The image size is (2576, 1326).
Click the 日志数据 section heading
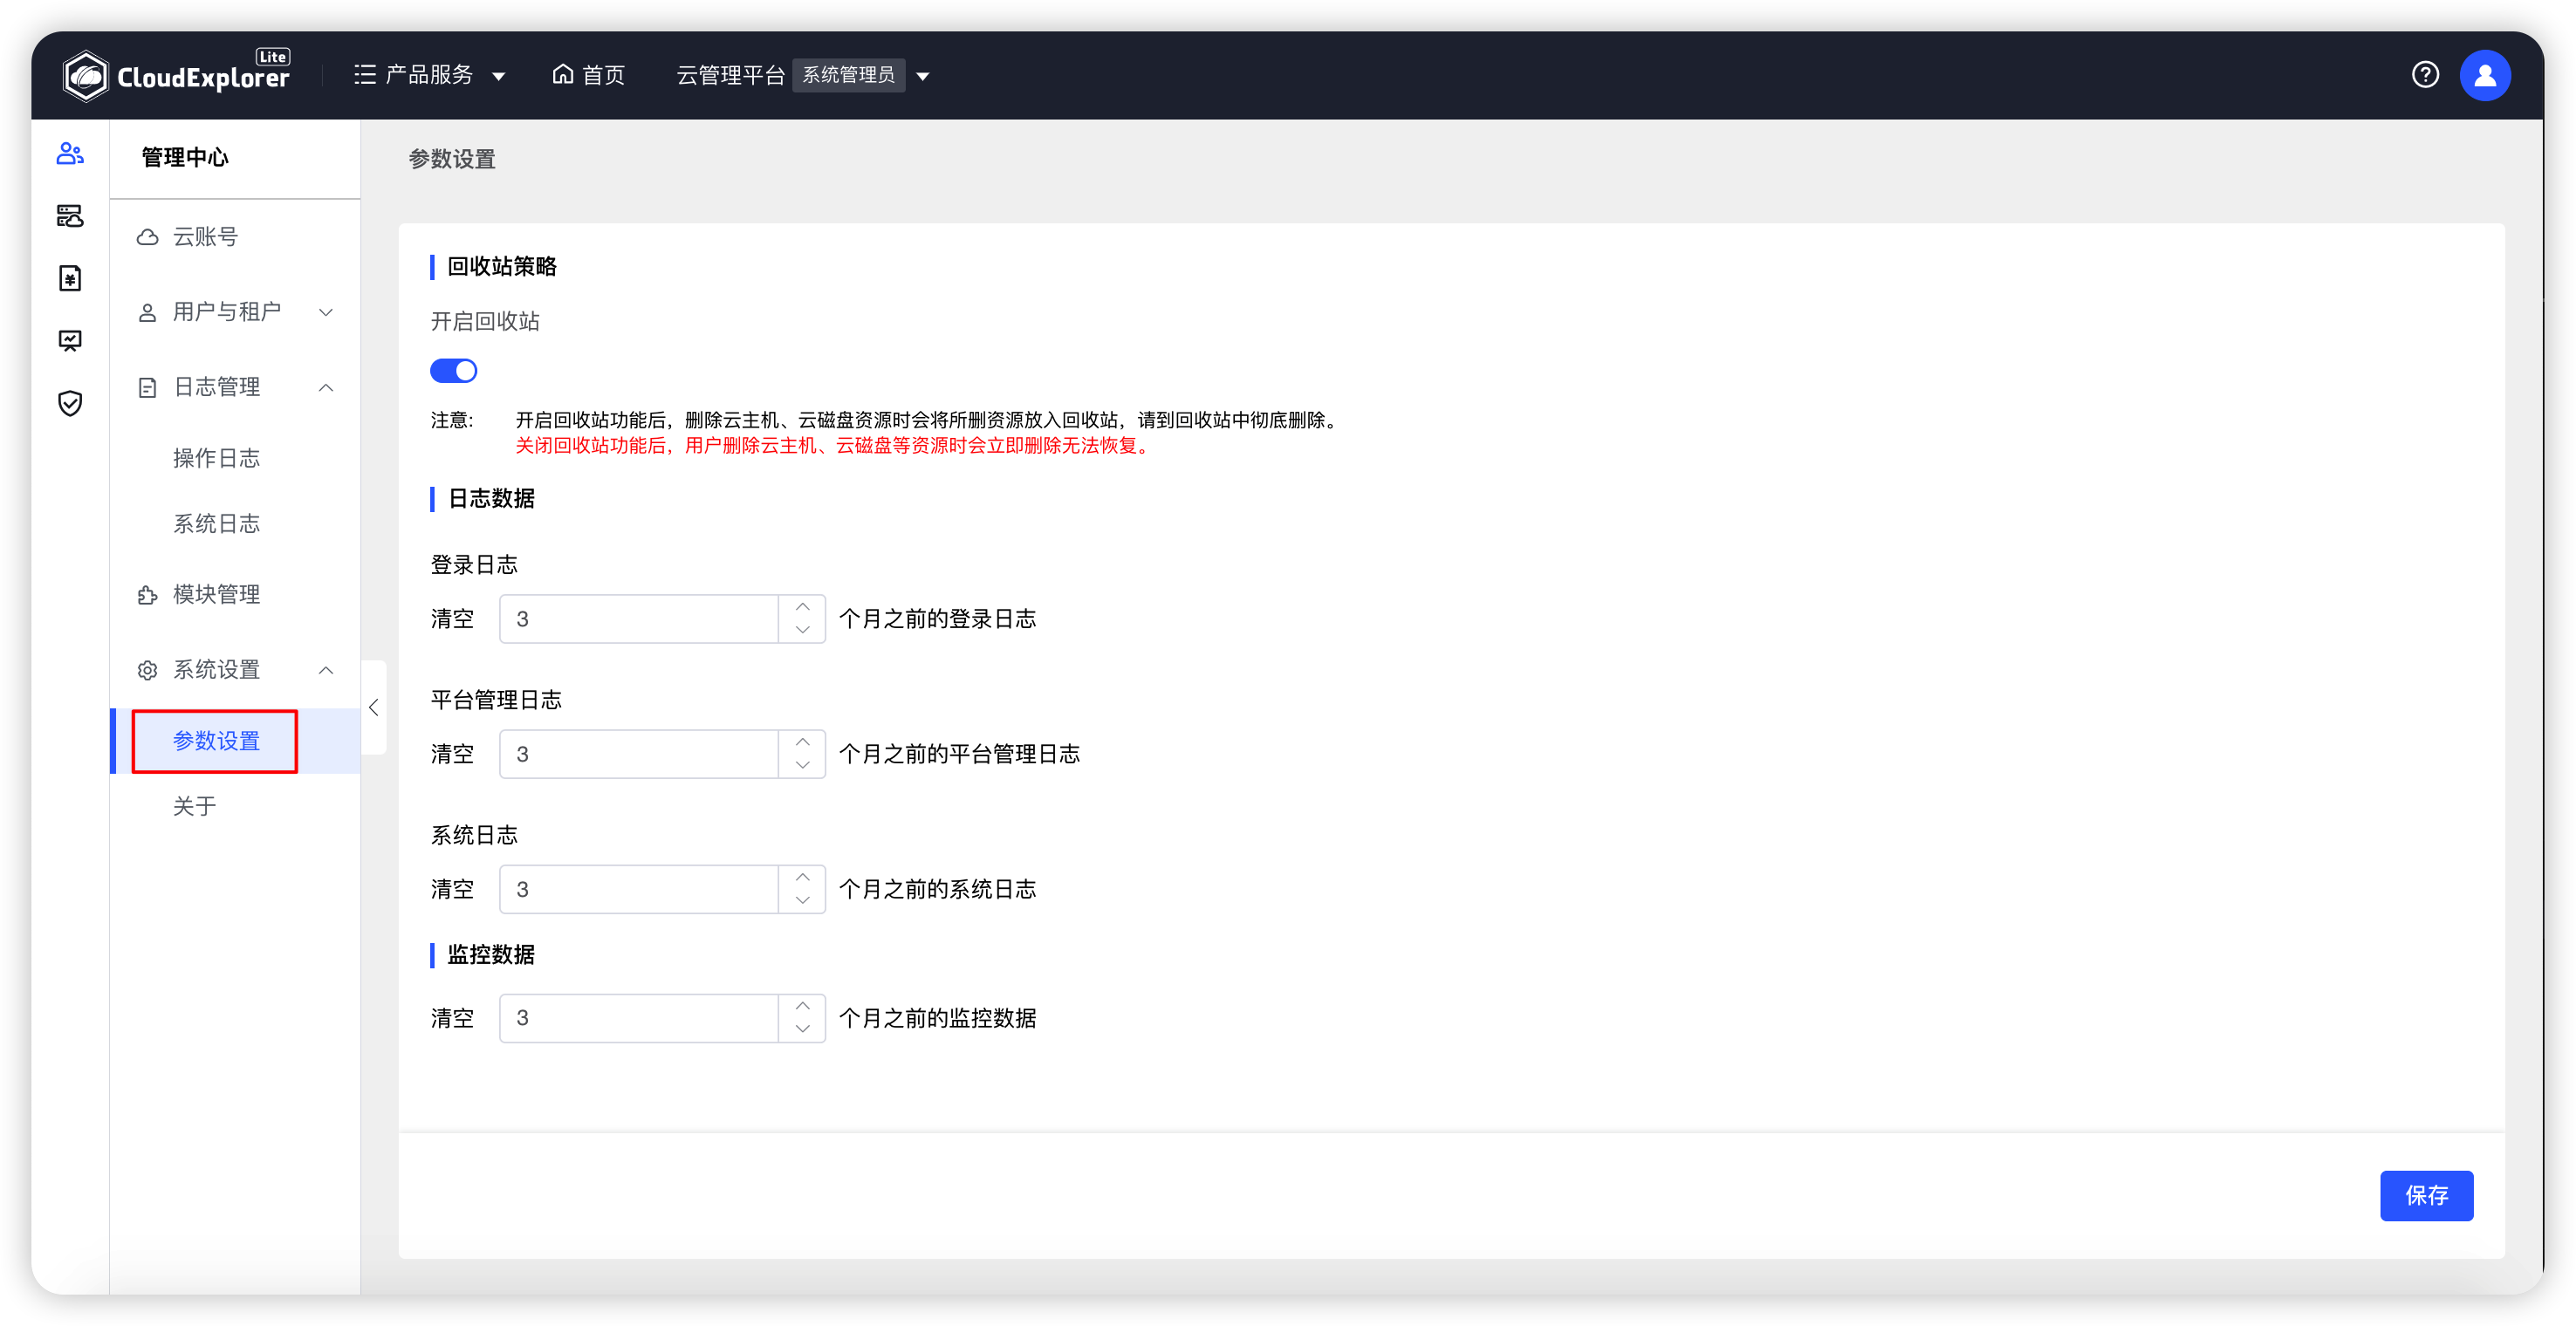pos(491,499)
